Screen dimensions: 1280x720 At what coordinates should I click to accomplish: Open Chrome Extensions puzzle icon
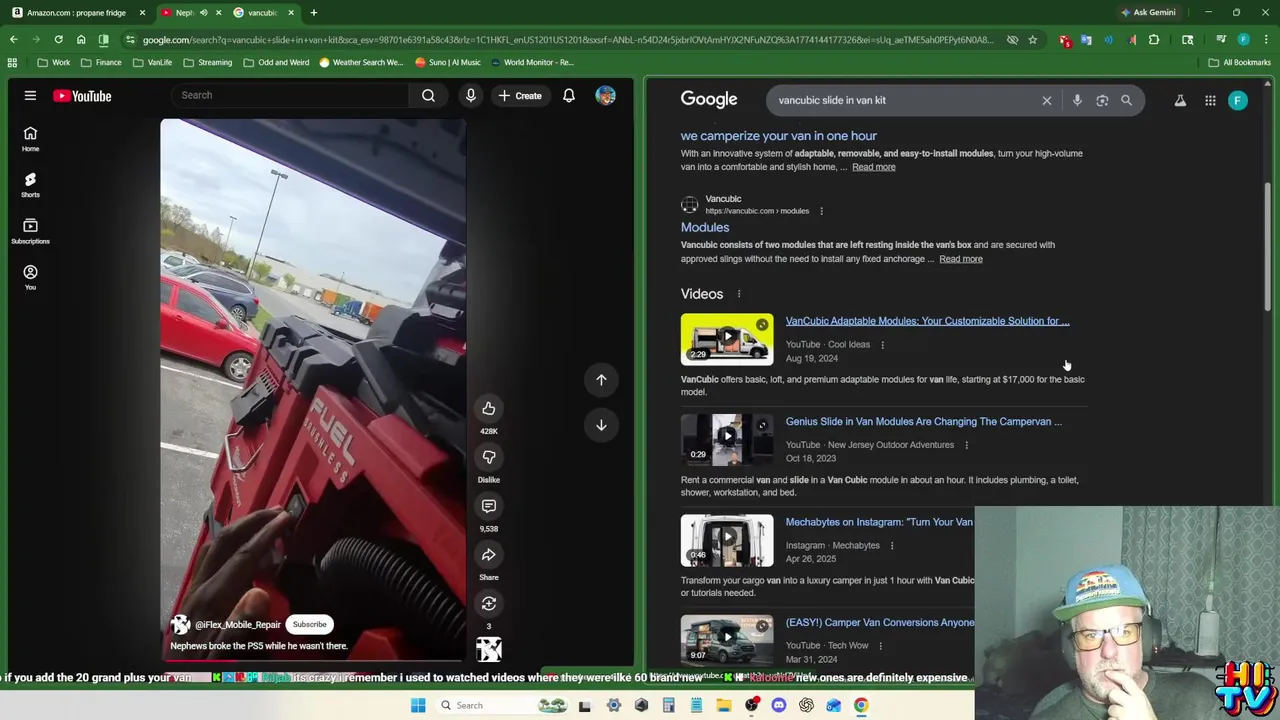(1154, 40)
